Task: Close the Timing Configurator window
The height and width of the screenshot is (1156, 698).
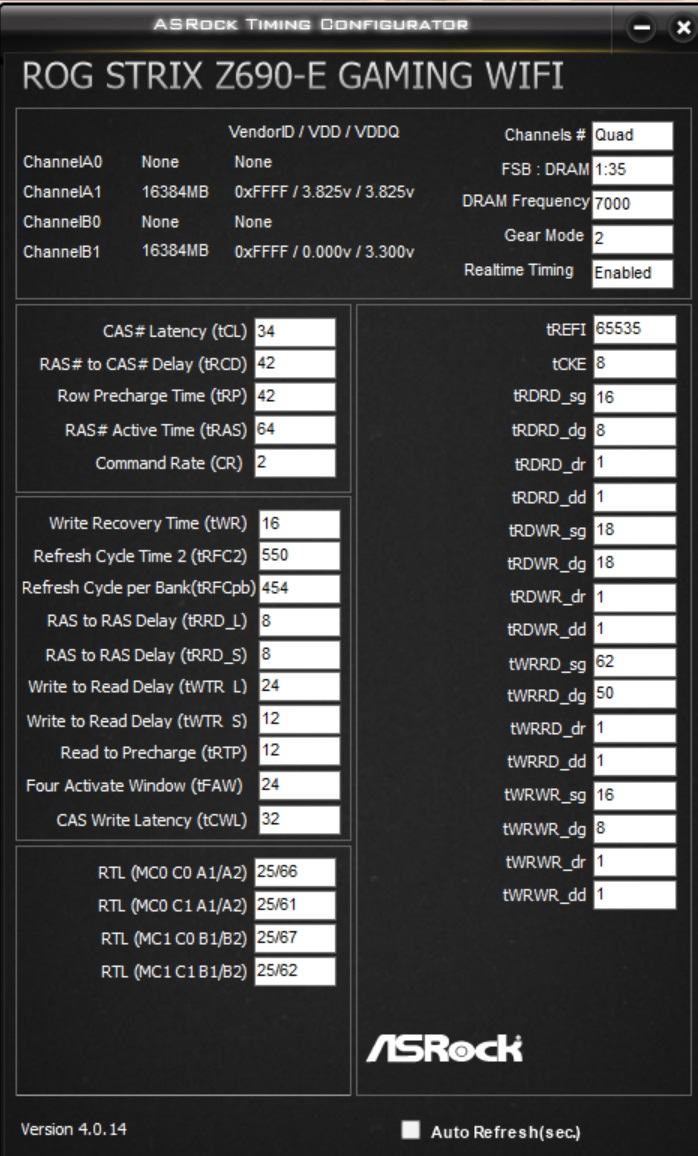Action: (x=683, y=28)
